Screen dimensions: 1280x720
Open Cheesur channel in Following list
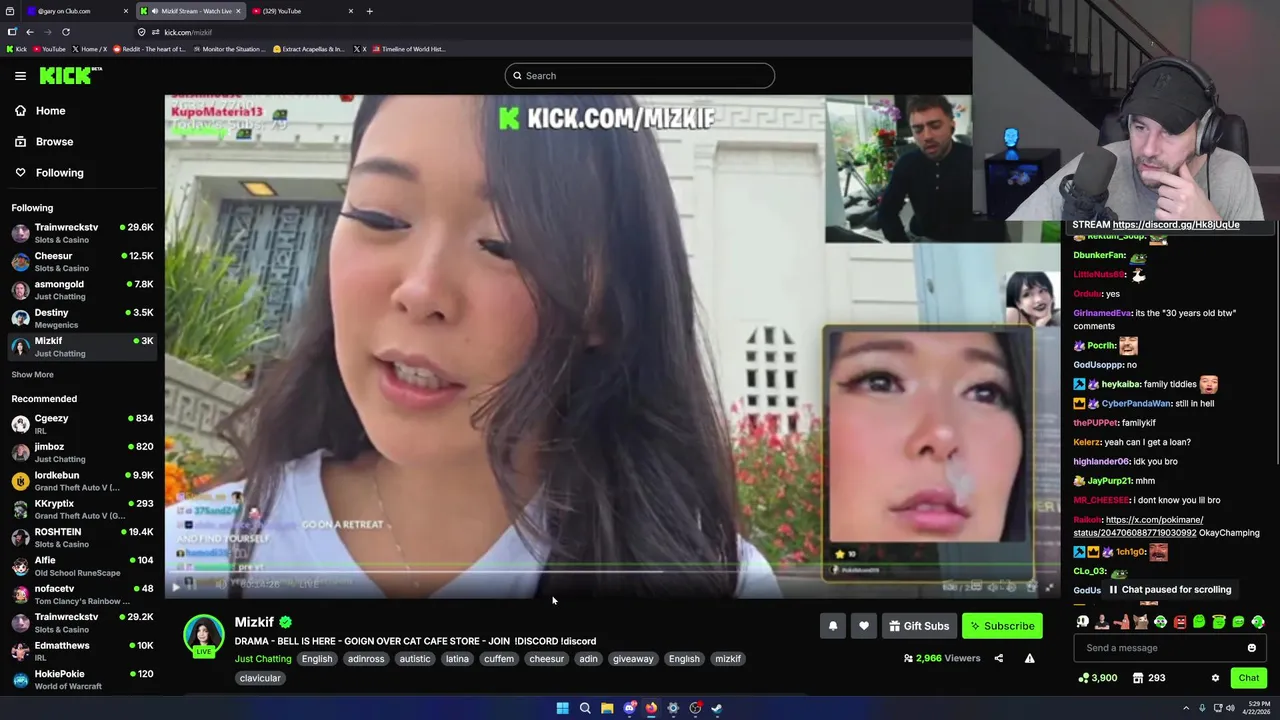(x=82, y=262)
